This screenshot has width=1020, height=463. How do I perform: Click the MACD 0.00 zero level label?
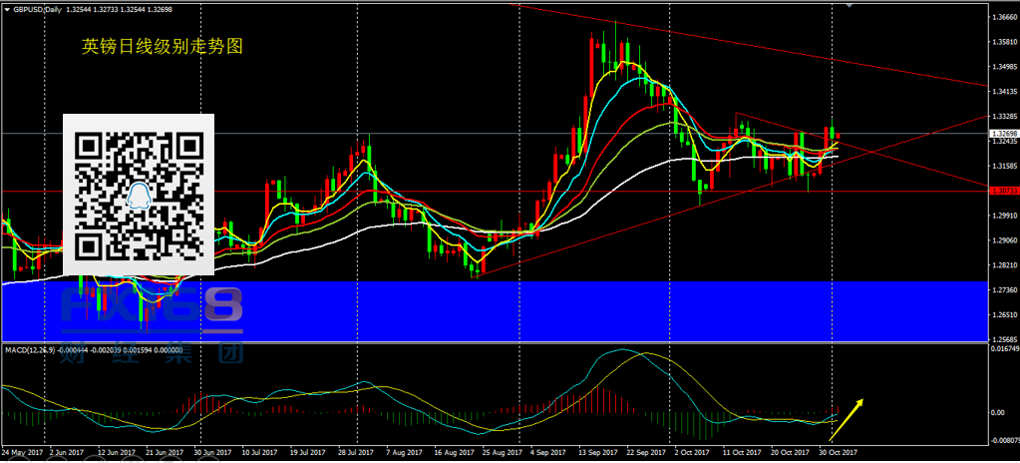point(998,412)
